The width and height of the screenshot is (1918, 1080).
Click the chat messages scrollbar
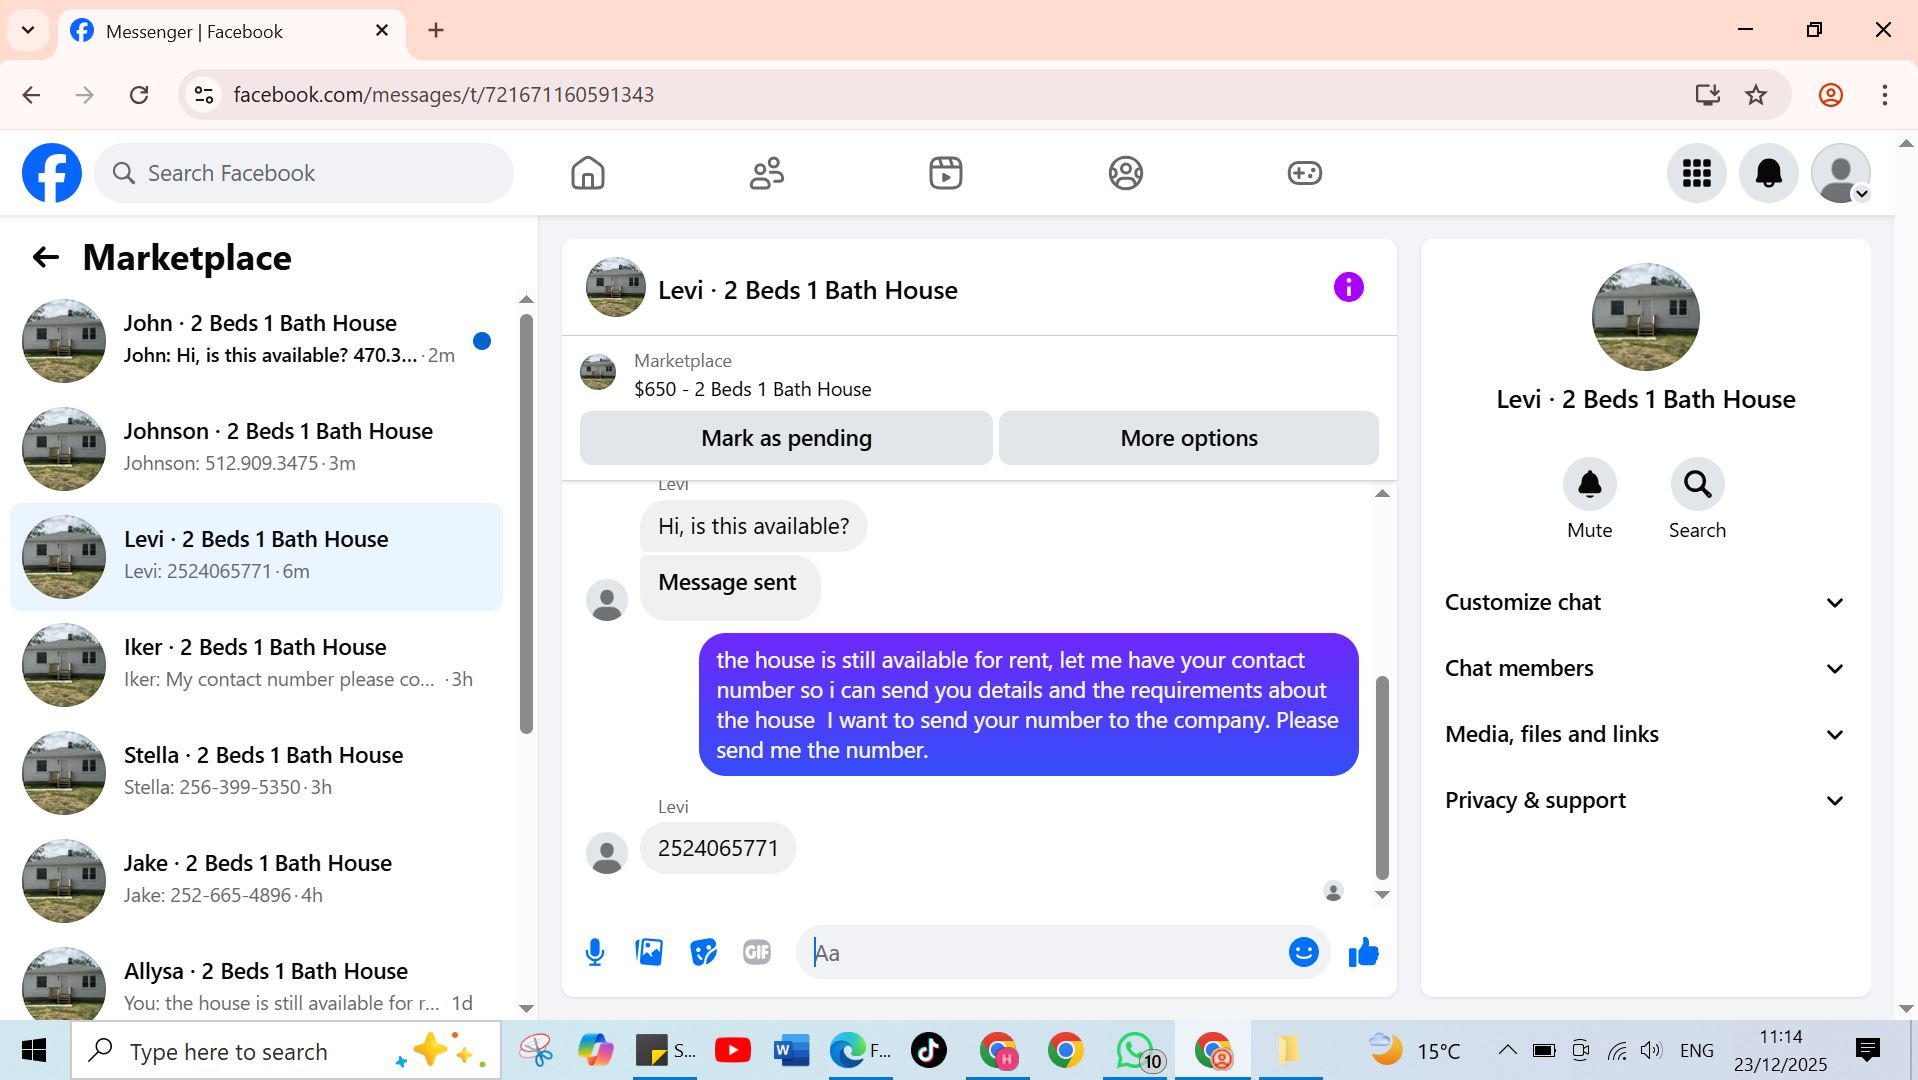coord(1383,777)
